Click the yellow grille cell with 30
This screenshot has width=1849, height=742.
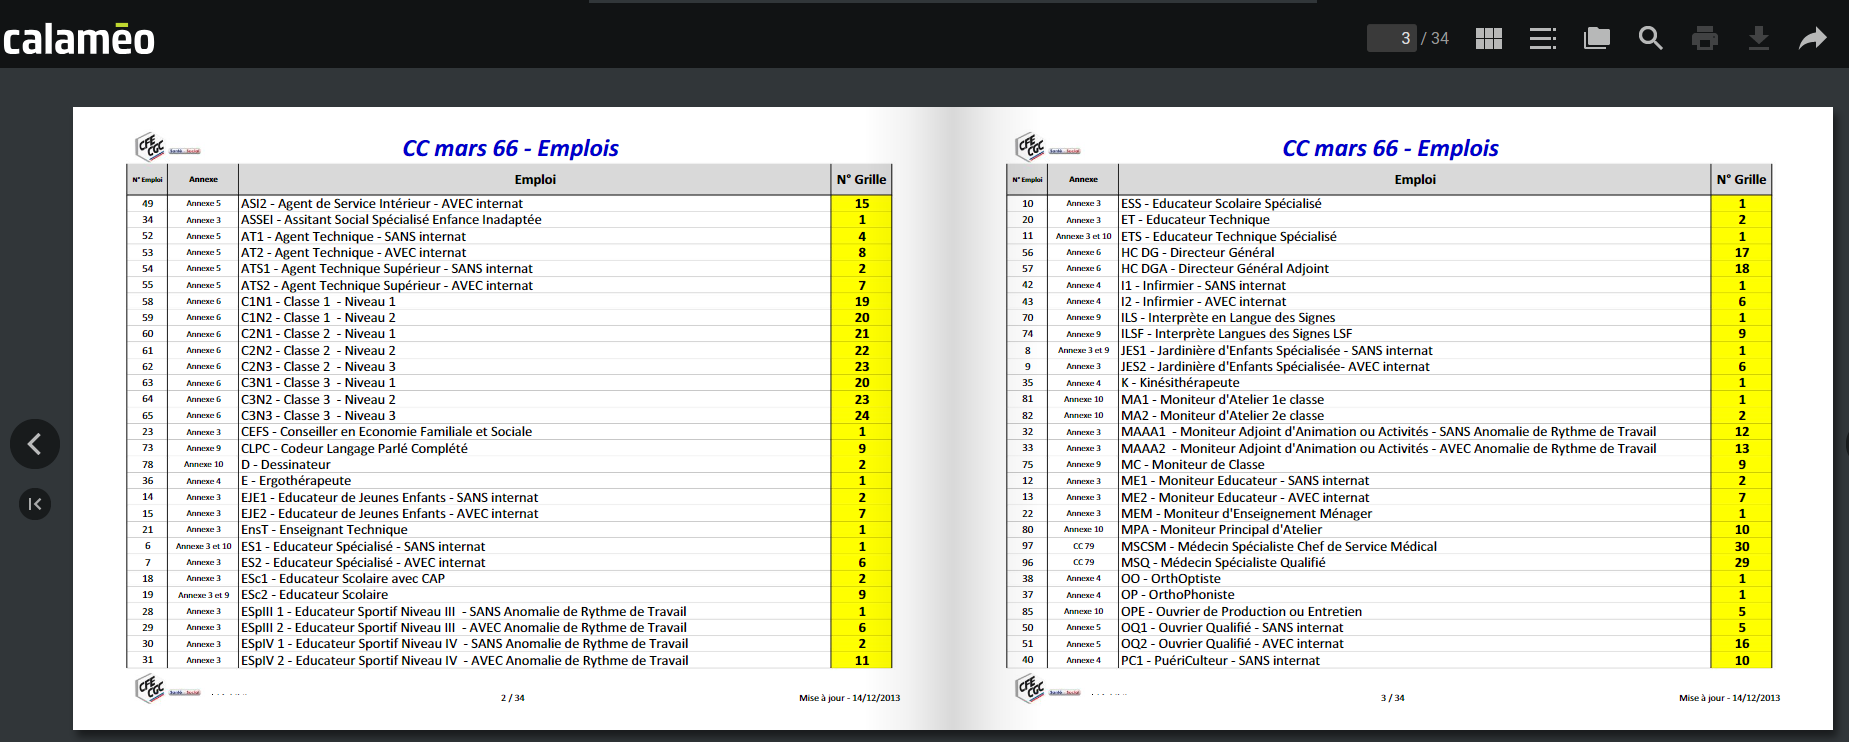(x=1741, y=546)
